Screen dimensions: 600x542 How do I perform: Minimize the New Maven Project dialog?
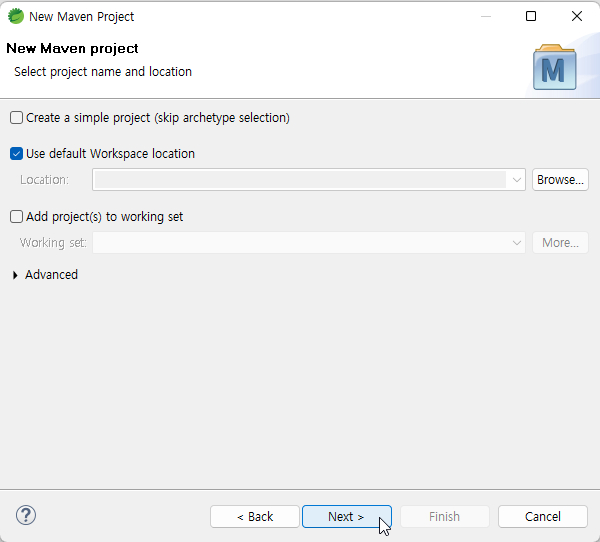pos(486,16)
